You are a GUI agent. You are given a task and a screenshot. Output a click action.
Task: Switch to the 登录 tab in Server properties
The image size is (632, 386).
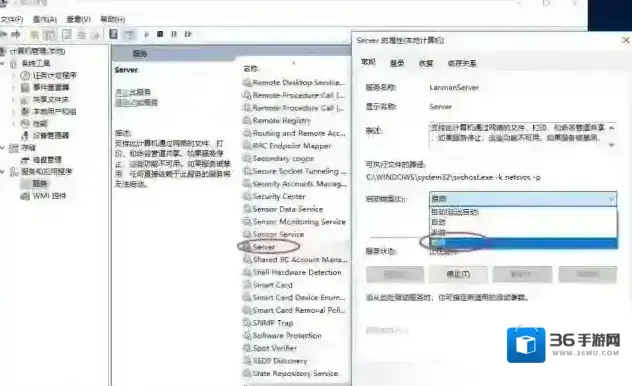tap(397, 63)
